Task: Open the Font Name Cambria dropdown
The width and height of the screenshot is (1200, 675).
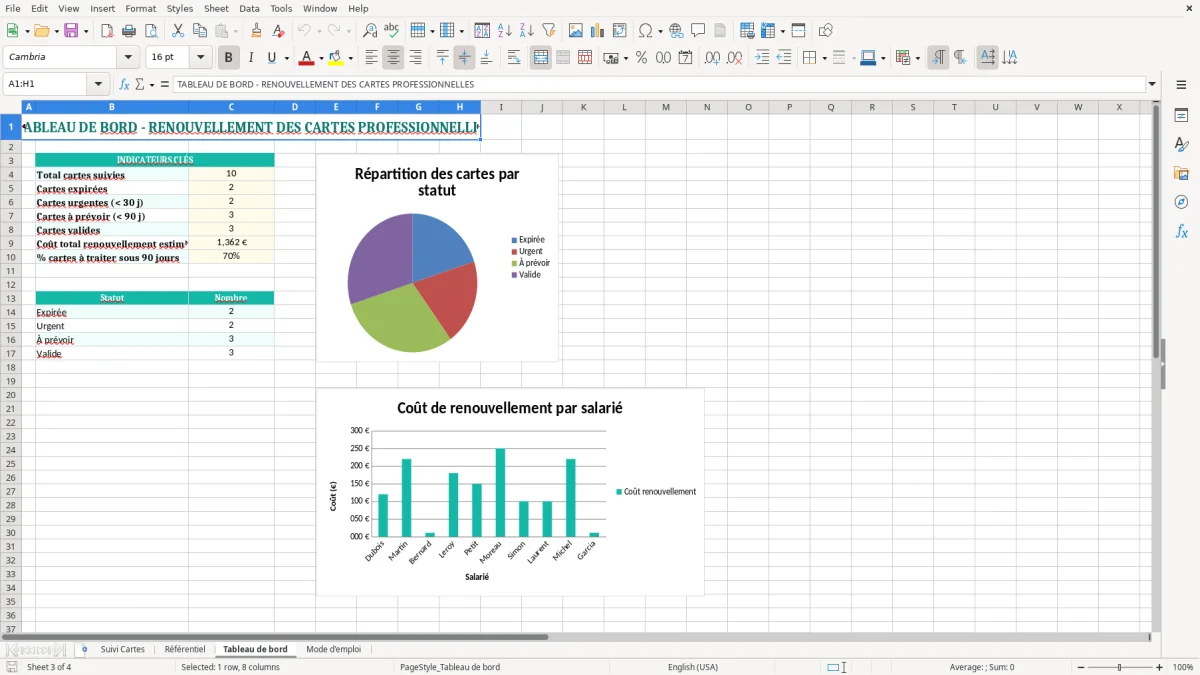Action: coord(129,58)
